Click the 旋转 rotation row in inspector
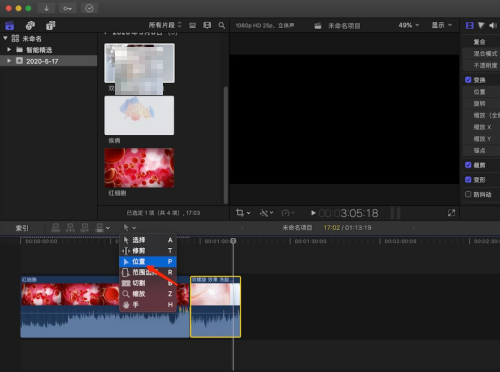This screenshot has width=500, height=372. (481, 103)
